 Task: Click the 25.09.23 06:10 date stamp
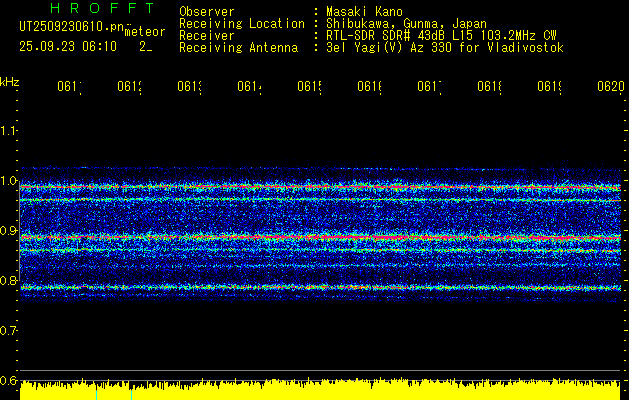pyautogui.click(x=68, y=46)
